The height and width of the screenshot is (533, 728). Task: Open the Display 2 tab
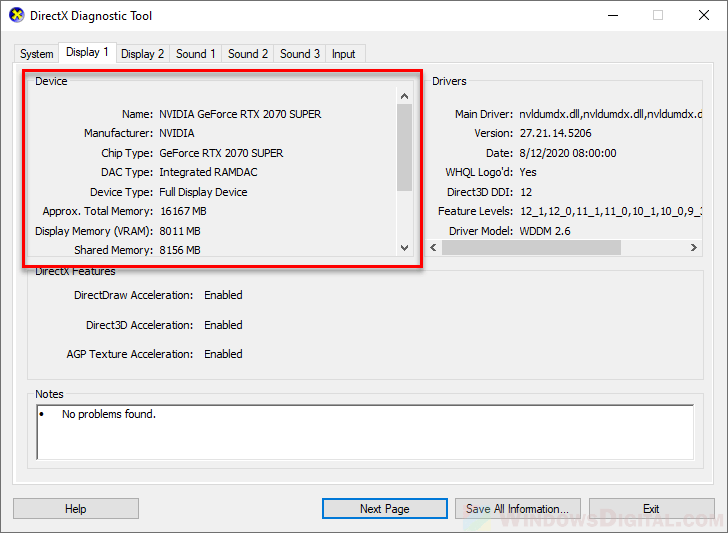tap(143, 54)
